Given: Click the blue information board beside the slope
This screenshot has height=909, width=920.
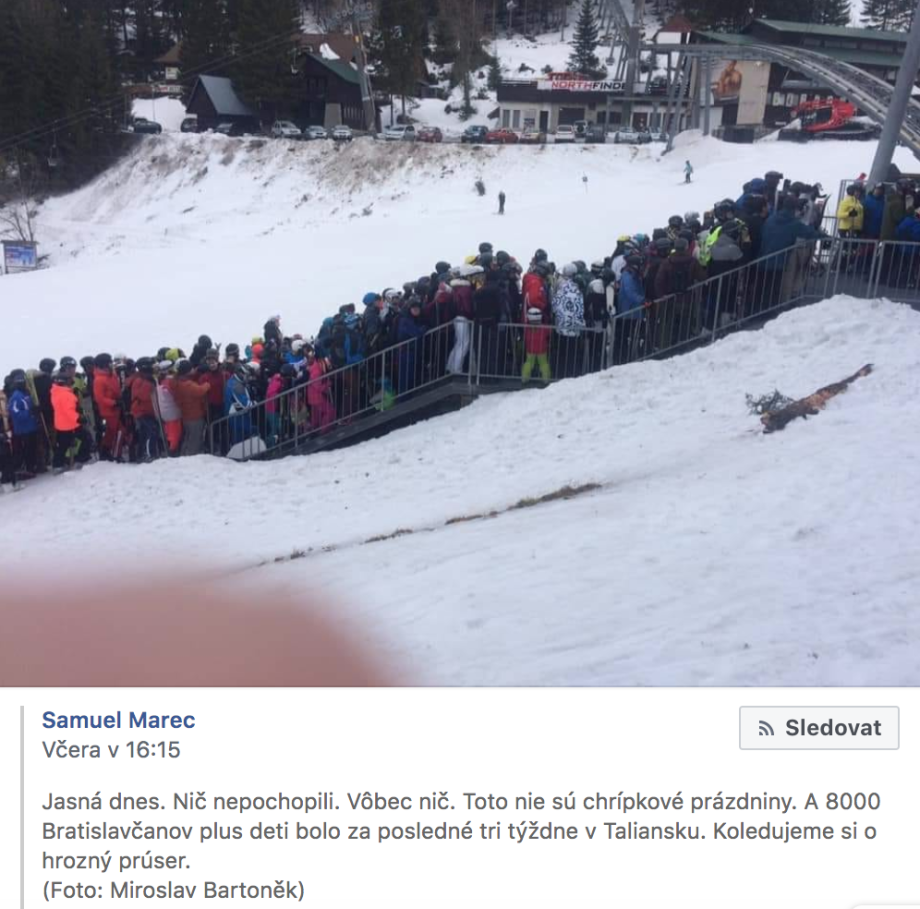Looking at the screenshot, I should [x=18, y=256].
